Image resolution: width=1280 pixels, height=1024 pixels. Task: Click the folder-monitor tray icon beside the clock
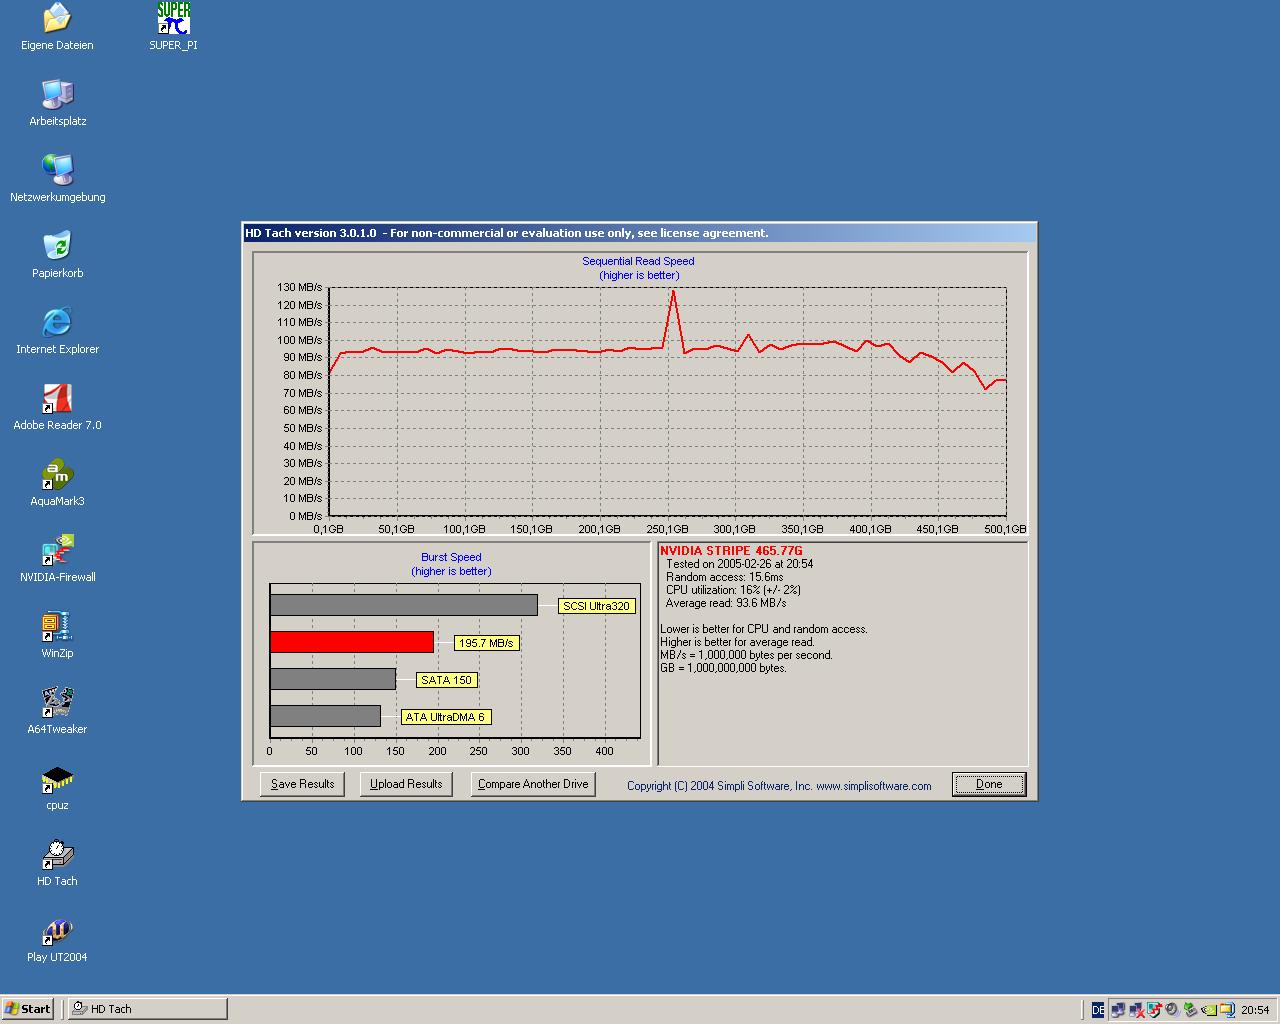click(x=1227, y=1010)
